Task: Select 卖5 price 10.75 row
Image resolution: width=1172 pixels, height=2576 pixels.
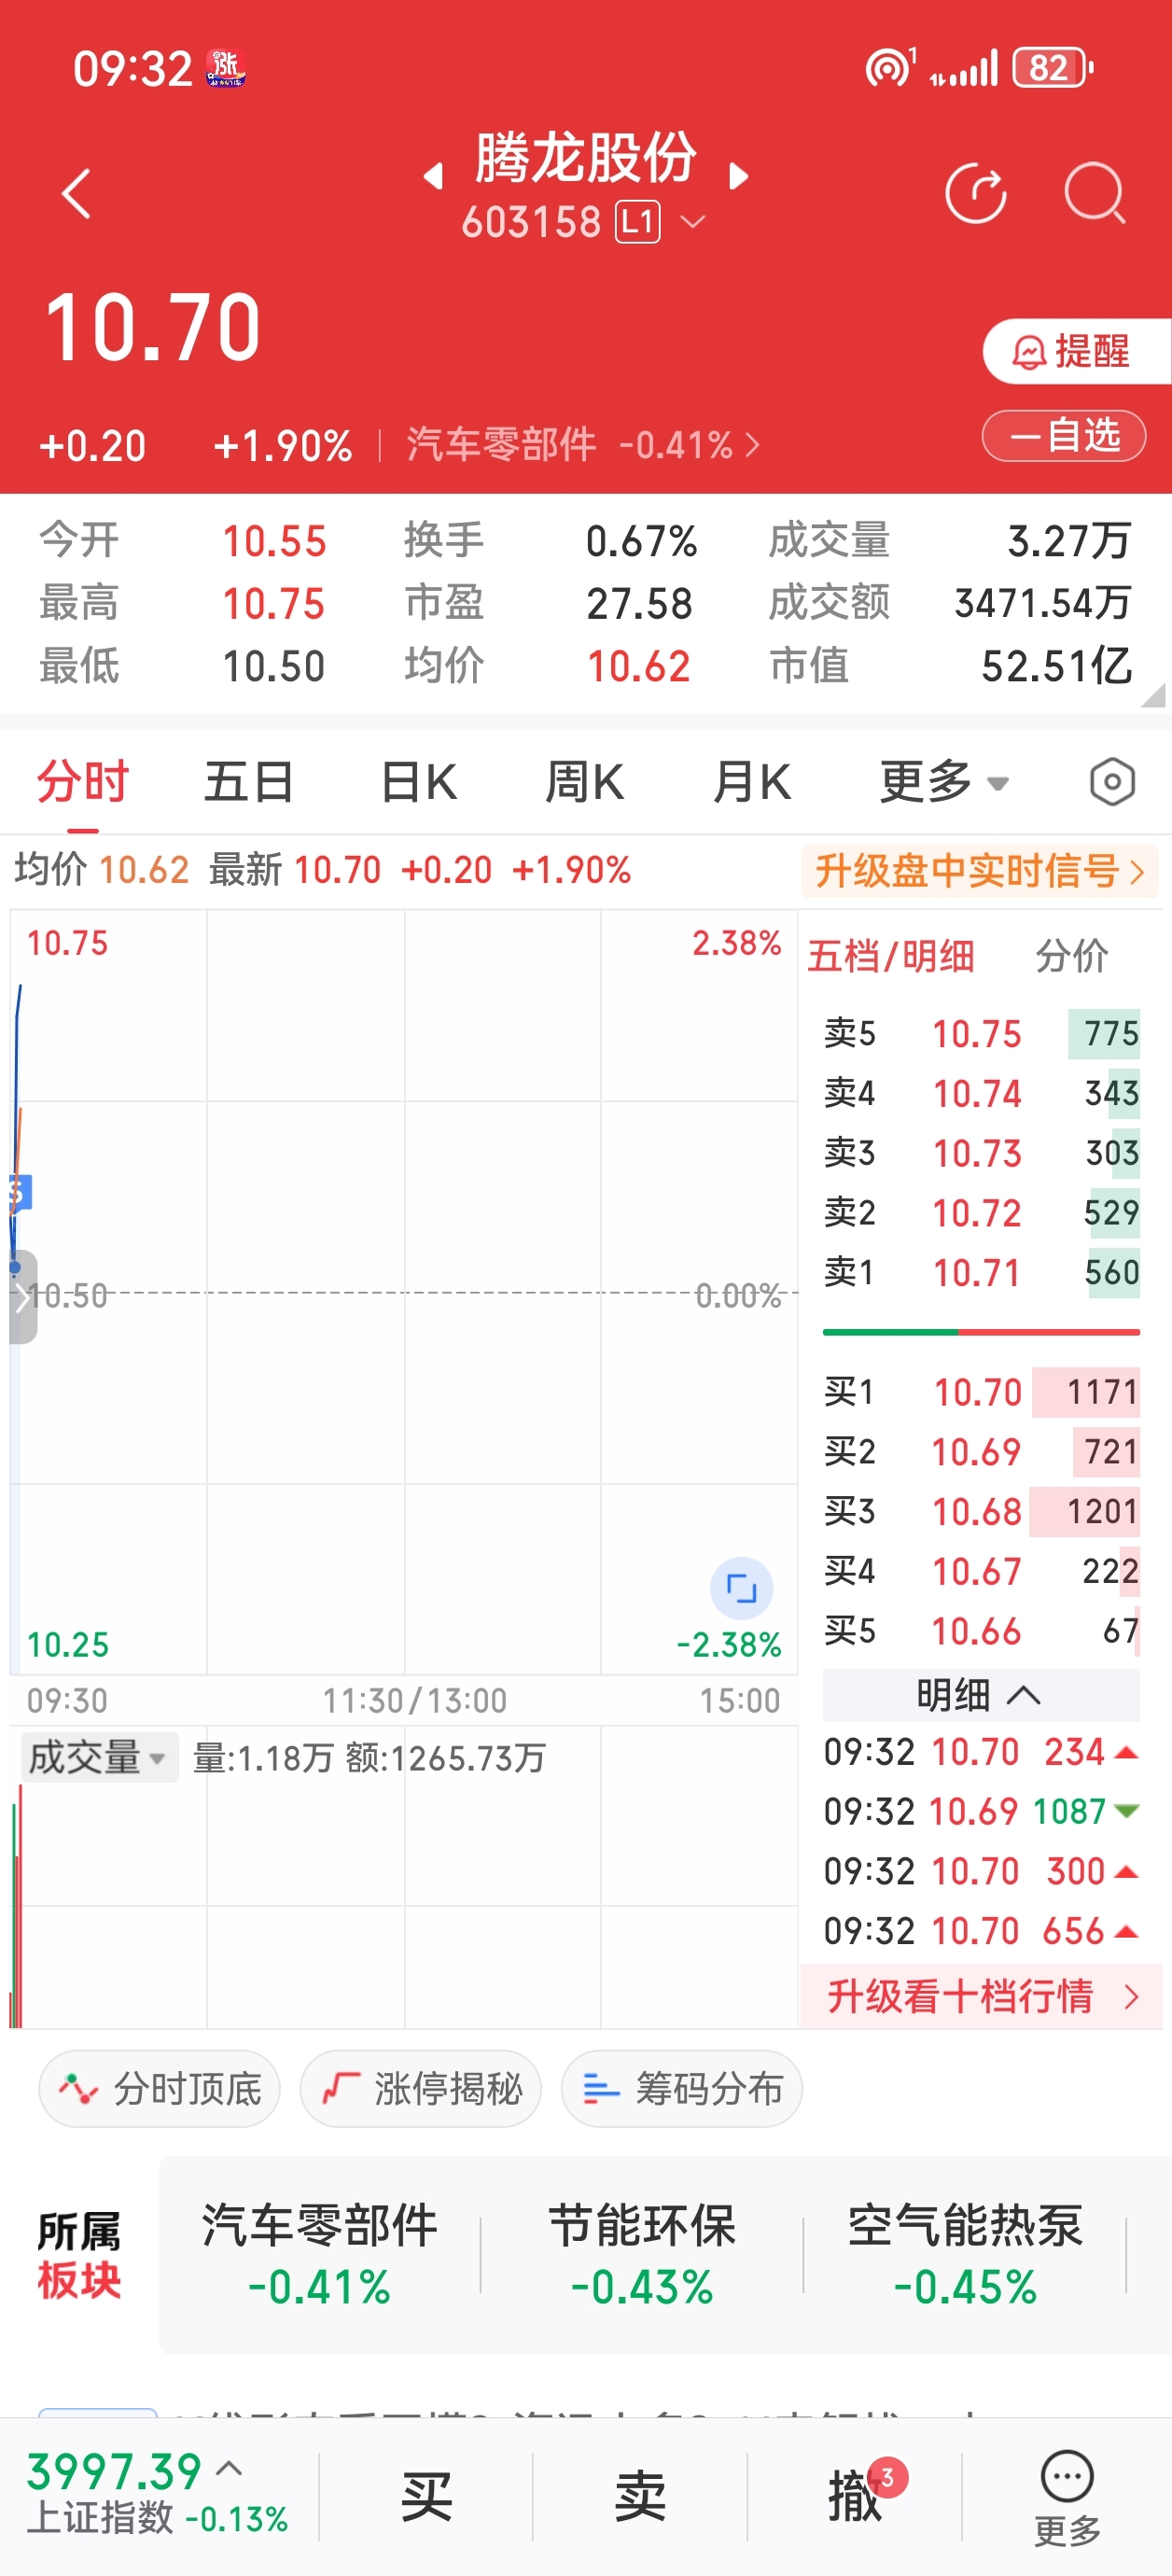Action: click(x=981, y=1033)
